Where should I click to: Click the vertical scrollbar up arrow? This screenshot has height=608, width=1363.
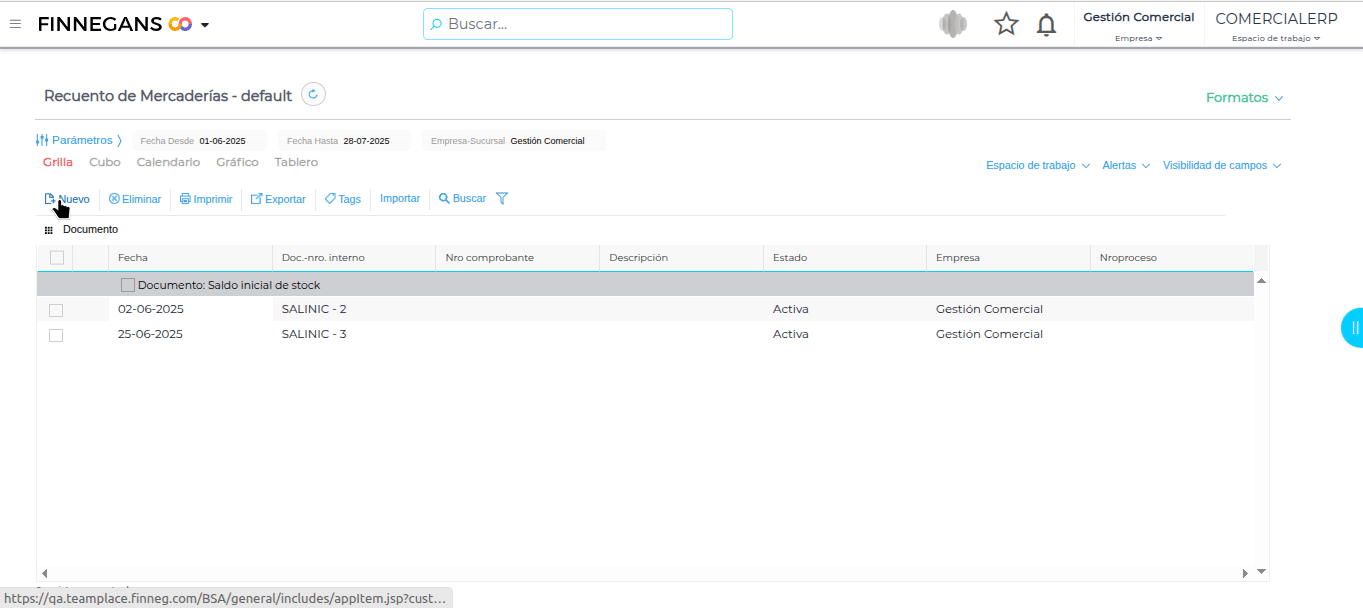coord(1261,282)
